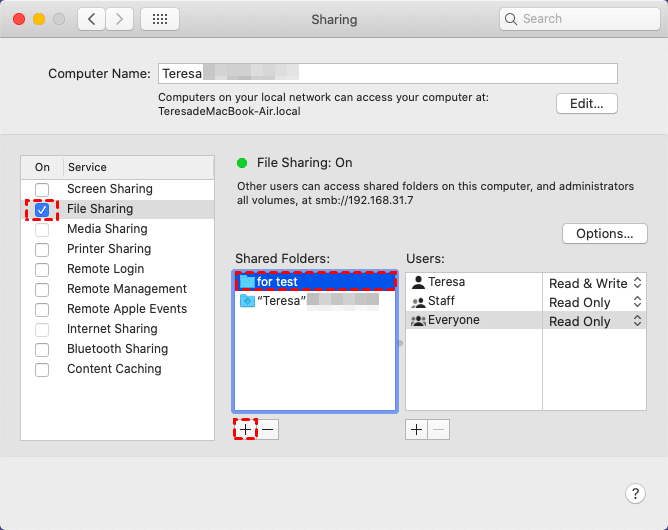Screen dimensions: 668x530
Task: Enable the Screen Sharing checkbox
Action: pyautogui.click(x=42, y=189)
